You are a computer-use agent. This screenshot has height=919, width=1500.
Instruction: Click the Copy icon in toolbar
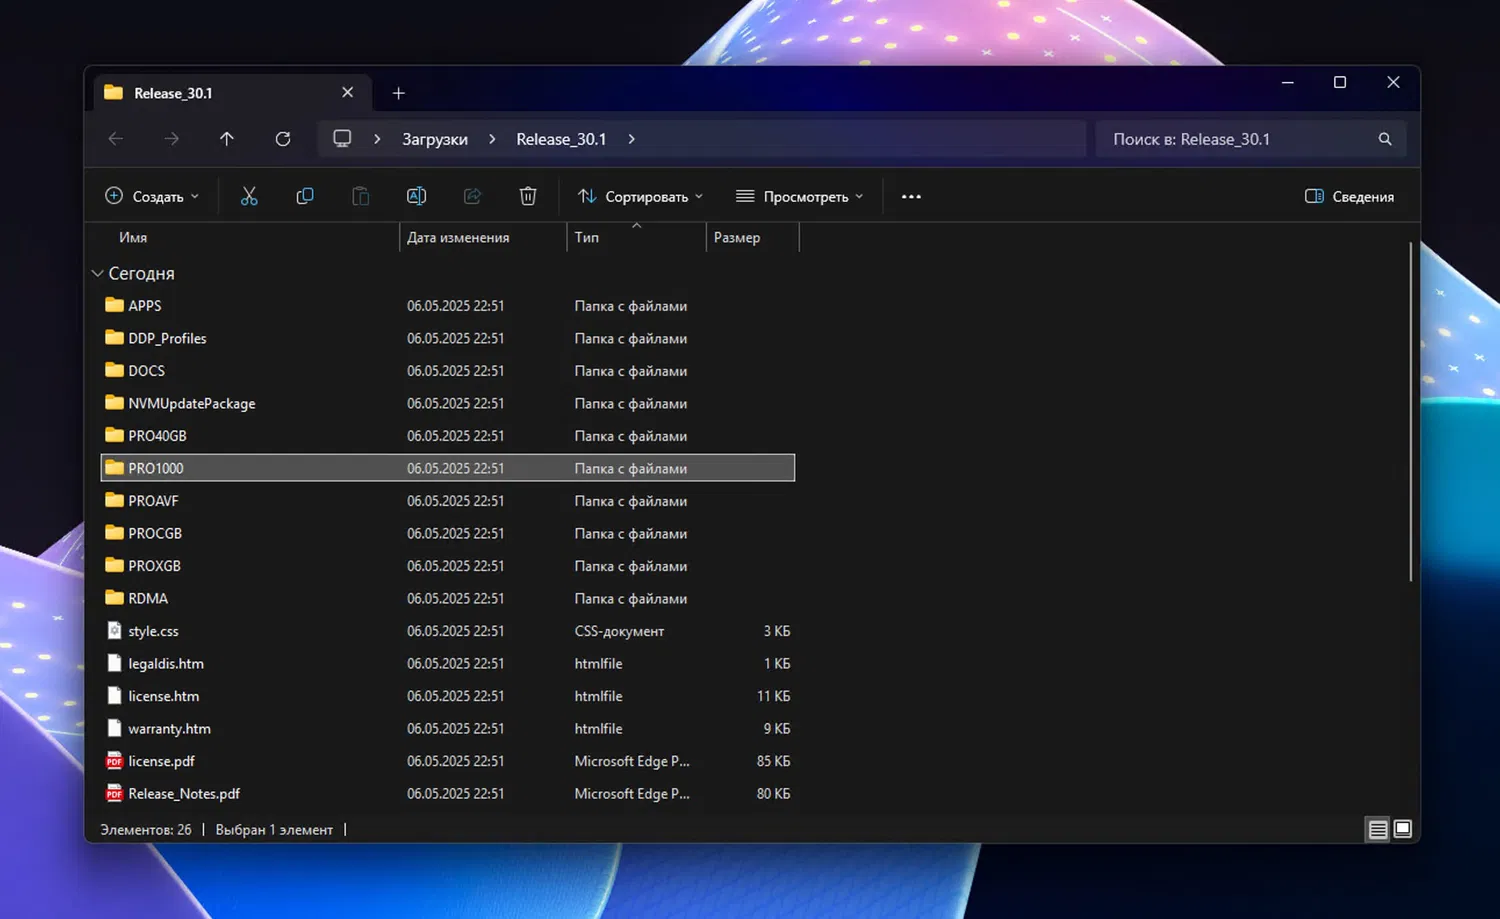click(x=305, y=196)
